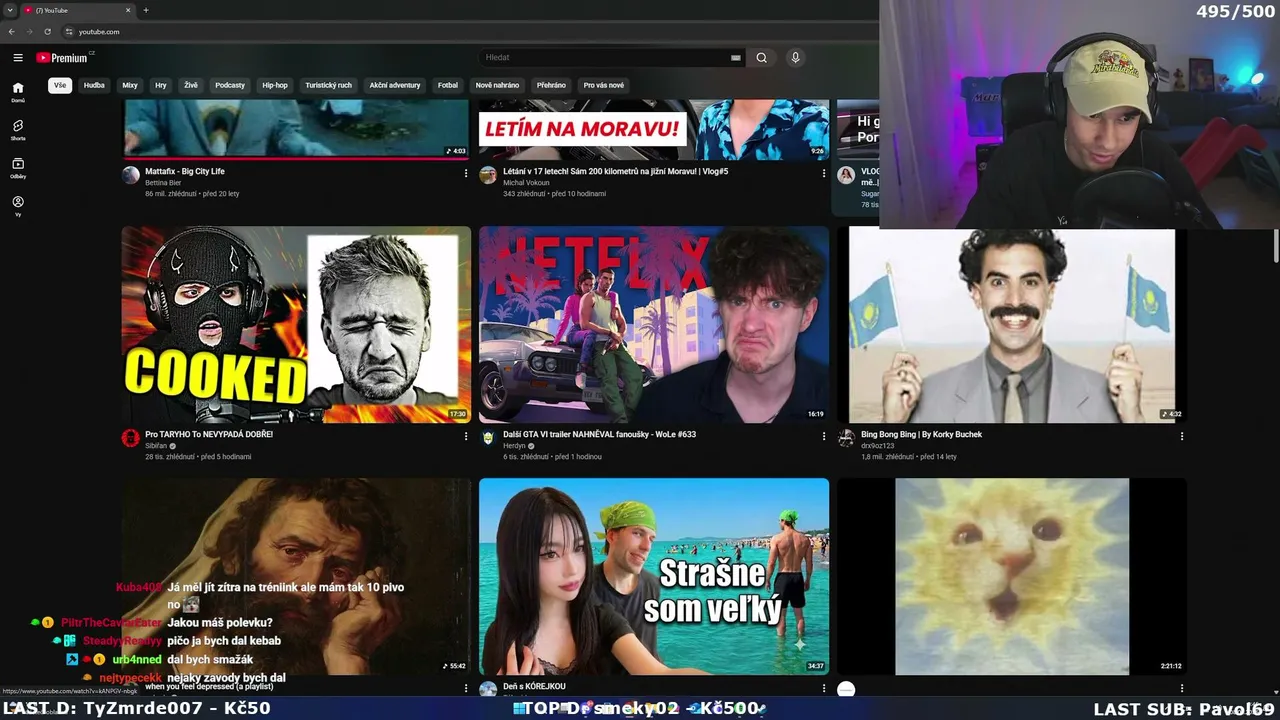Go back in the browser
Viewport: 1280px width, 720px height.
(12, 32)
